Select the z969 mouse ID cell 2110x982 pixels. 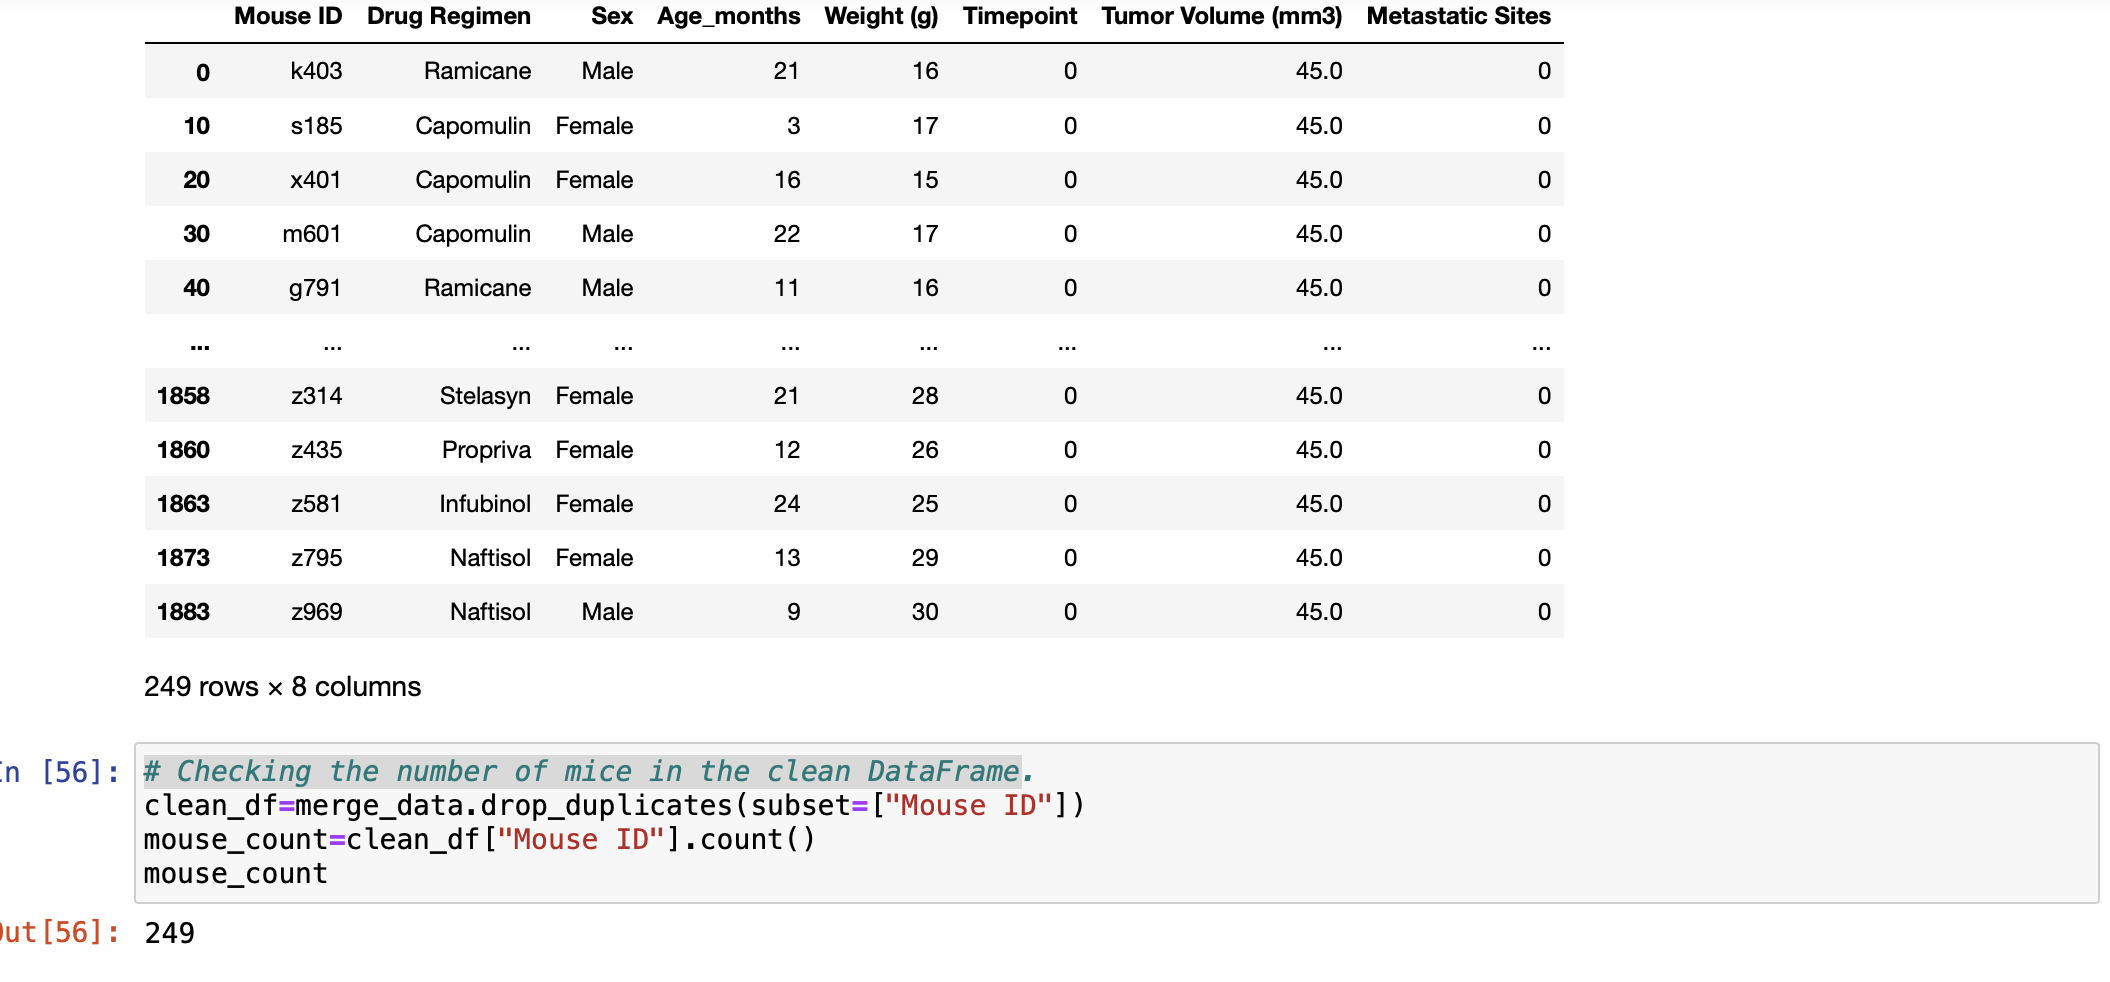pyautogui.click(x=316, y=612)
